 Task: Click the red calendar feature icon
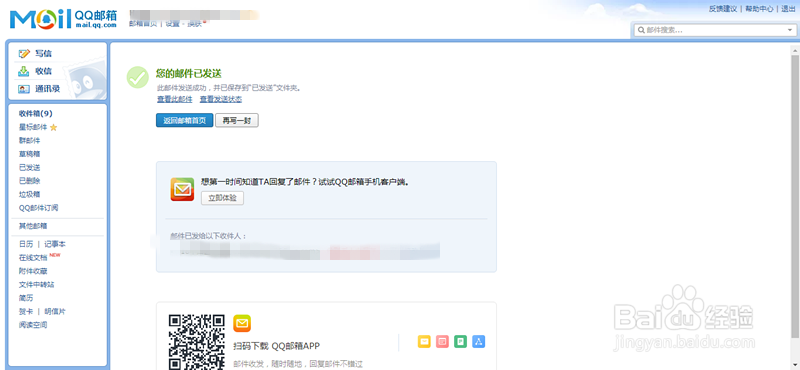tap(442, 341)
